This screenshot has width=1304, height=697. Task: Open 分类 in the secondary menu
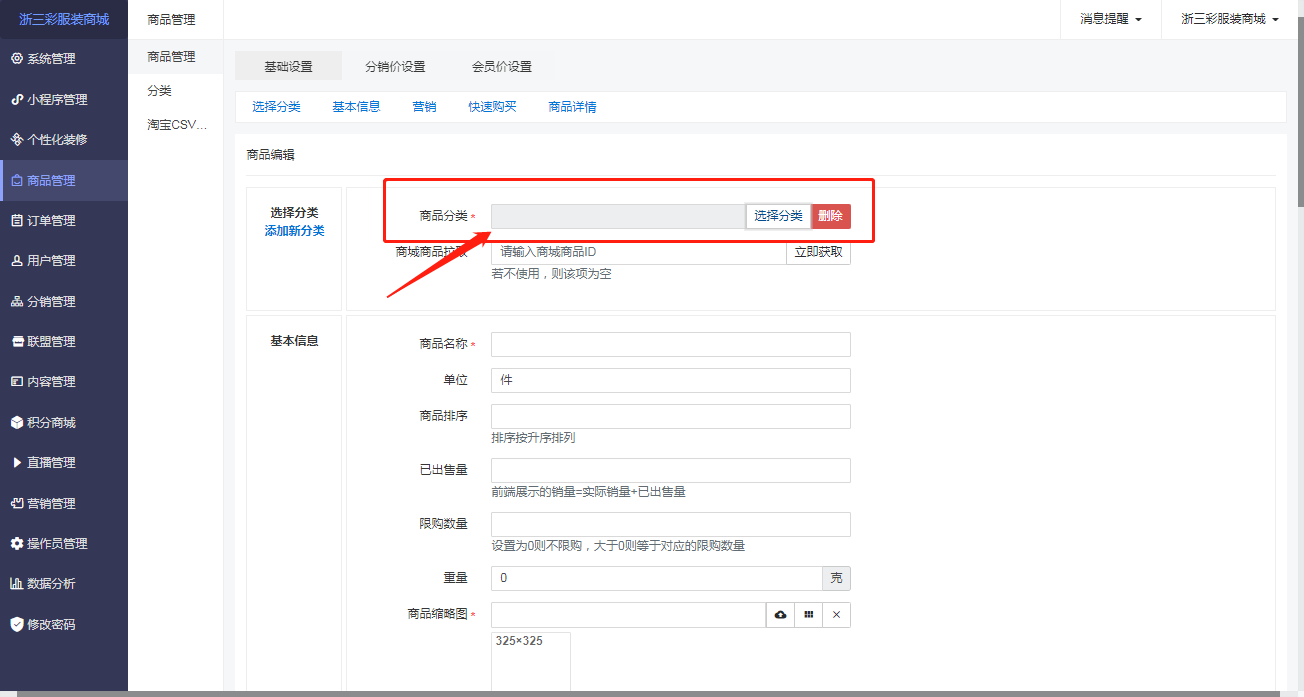click(176, 91)
